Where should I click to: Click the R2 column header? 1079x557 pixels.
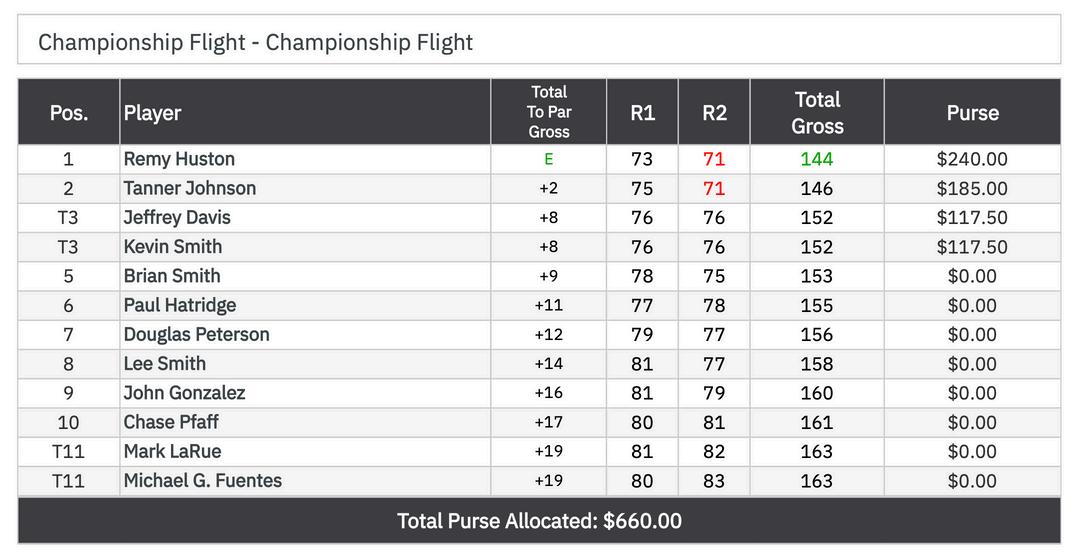click(714, 113)
